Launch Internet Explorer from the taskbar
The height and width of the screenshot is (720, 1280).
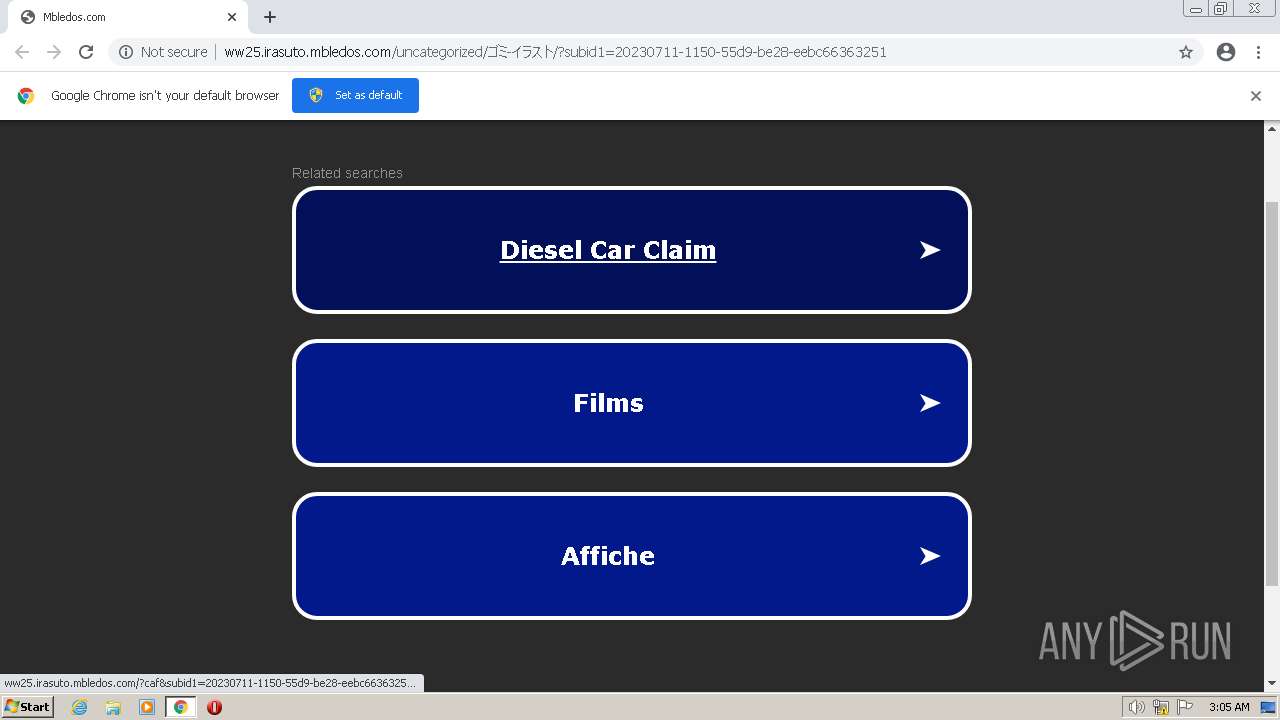pyautogui.click(x=80, y=707)
